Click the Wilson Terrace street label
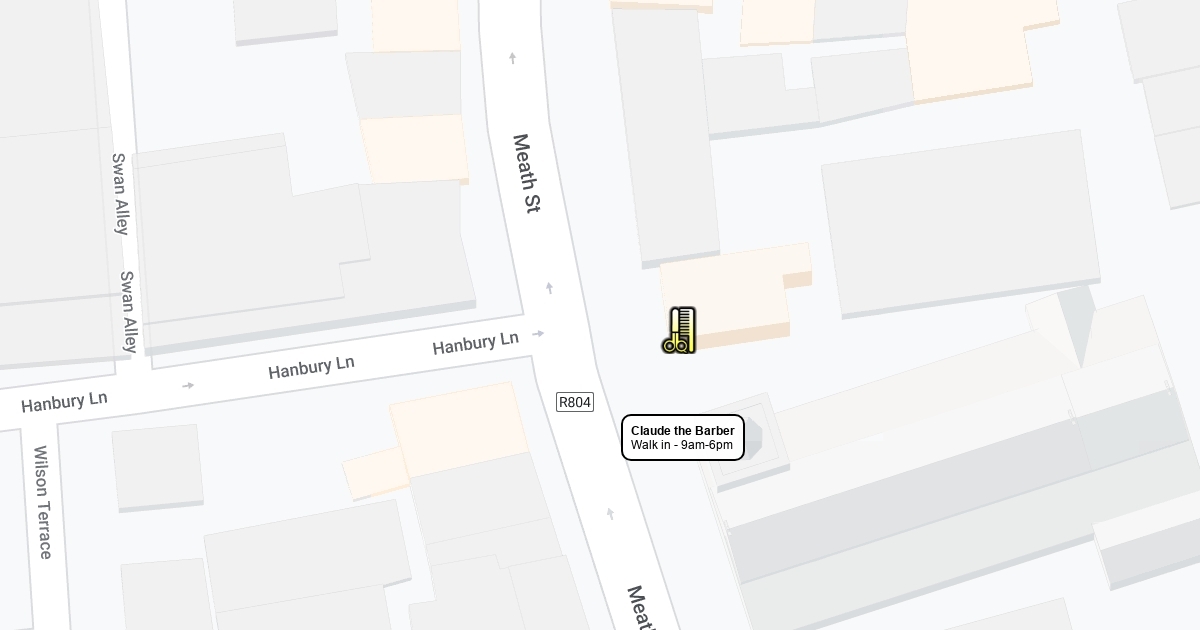The image size is (1200, 630). (44, 502)
